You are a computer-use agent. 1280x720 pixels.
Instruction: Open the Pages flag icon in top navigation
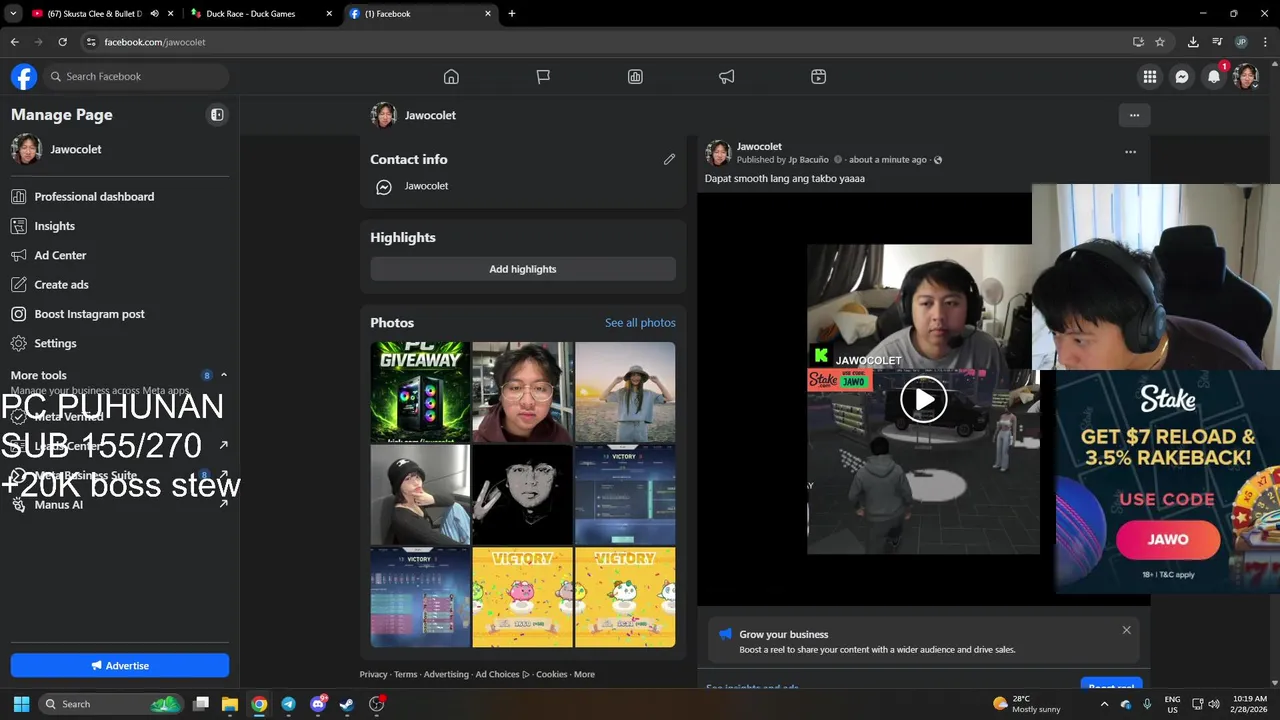543,77
